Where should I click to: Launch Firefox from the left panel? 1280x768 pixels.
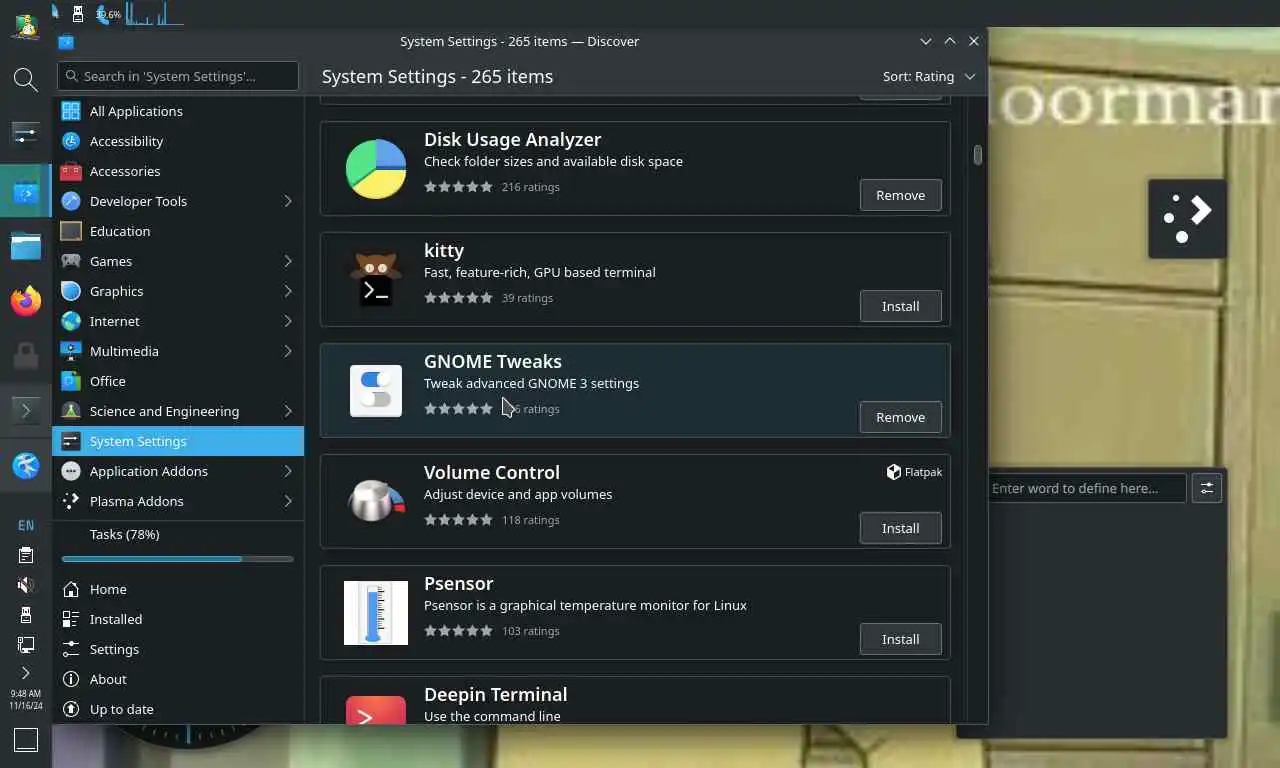coord(26,301)
